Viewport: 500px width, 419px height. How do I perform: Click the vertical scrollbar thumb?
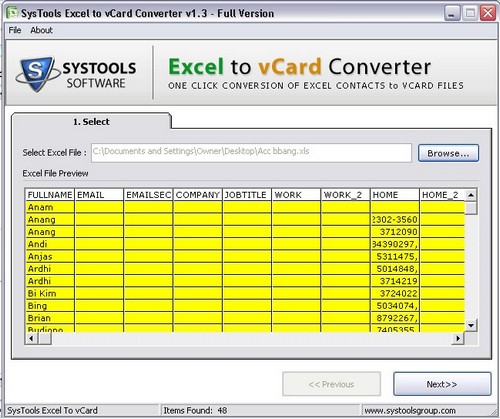point(471,208)
